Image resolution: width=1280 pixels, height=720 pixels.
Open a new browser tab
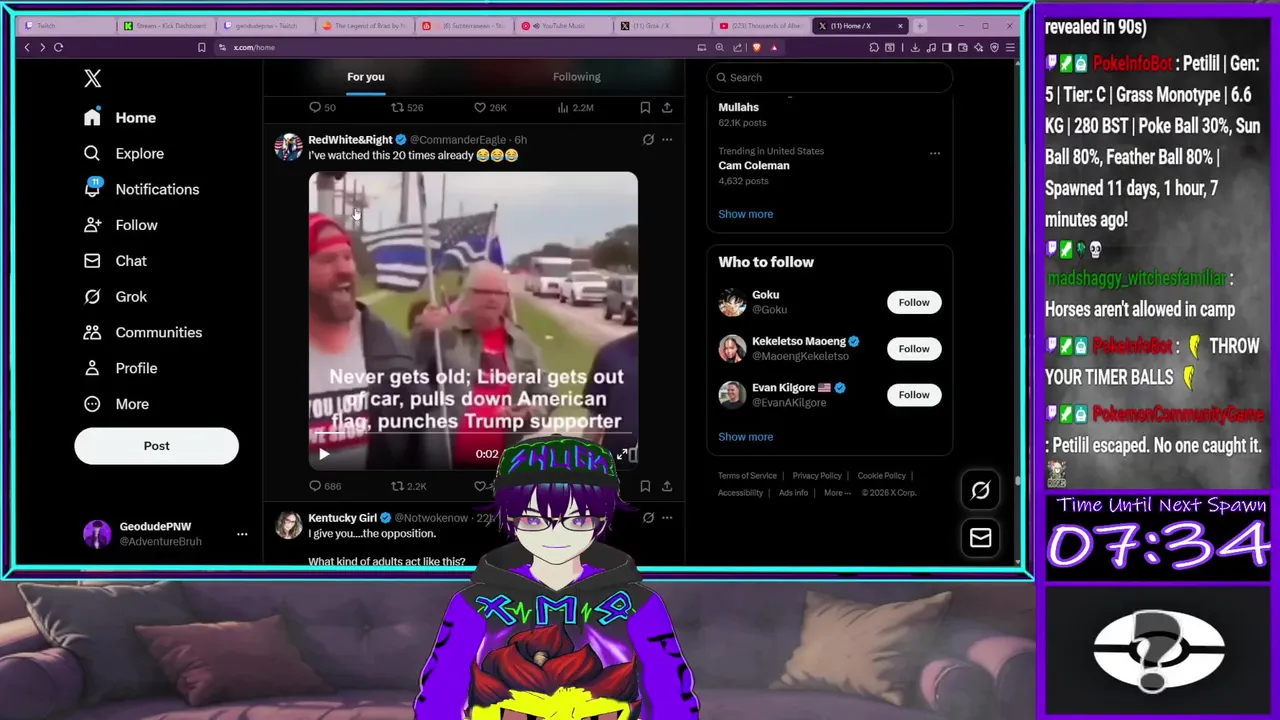pyautogui.click(x=920, y=26)
